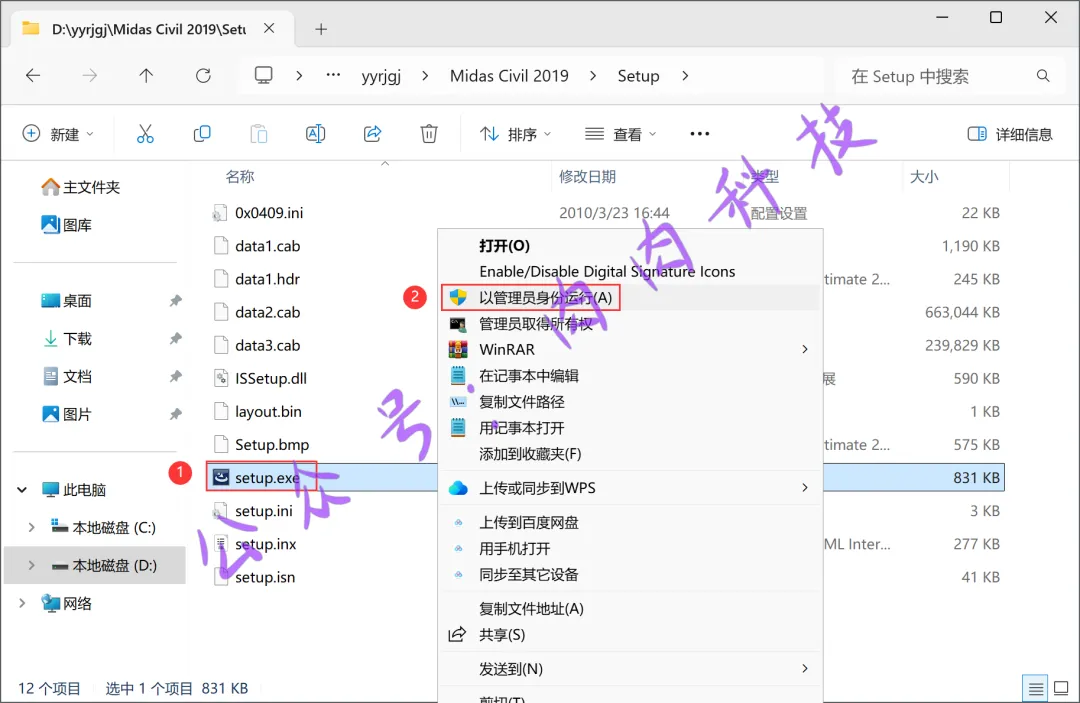Choose 在记事本中编辑 menu entry
Image resolution: width=1080 pixels, height=703 pixels.
(630, 375)
